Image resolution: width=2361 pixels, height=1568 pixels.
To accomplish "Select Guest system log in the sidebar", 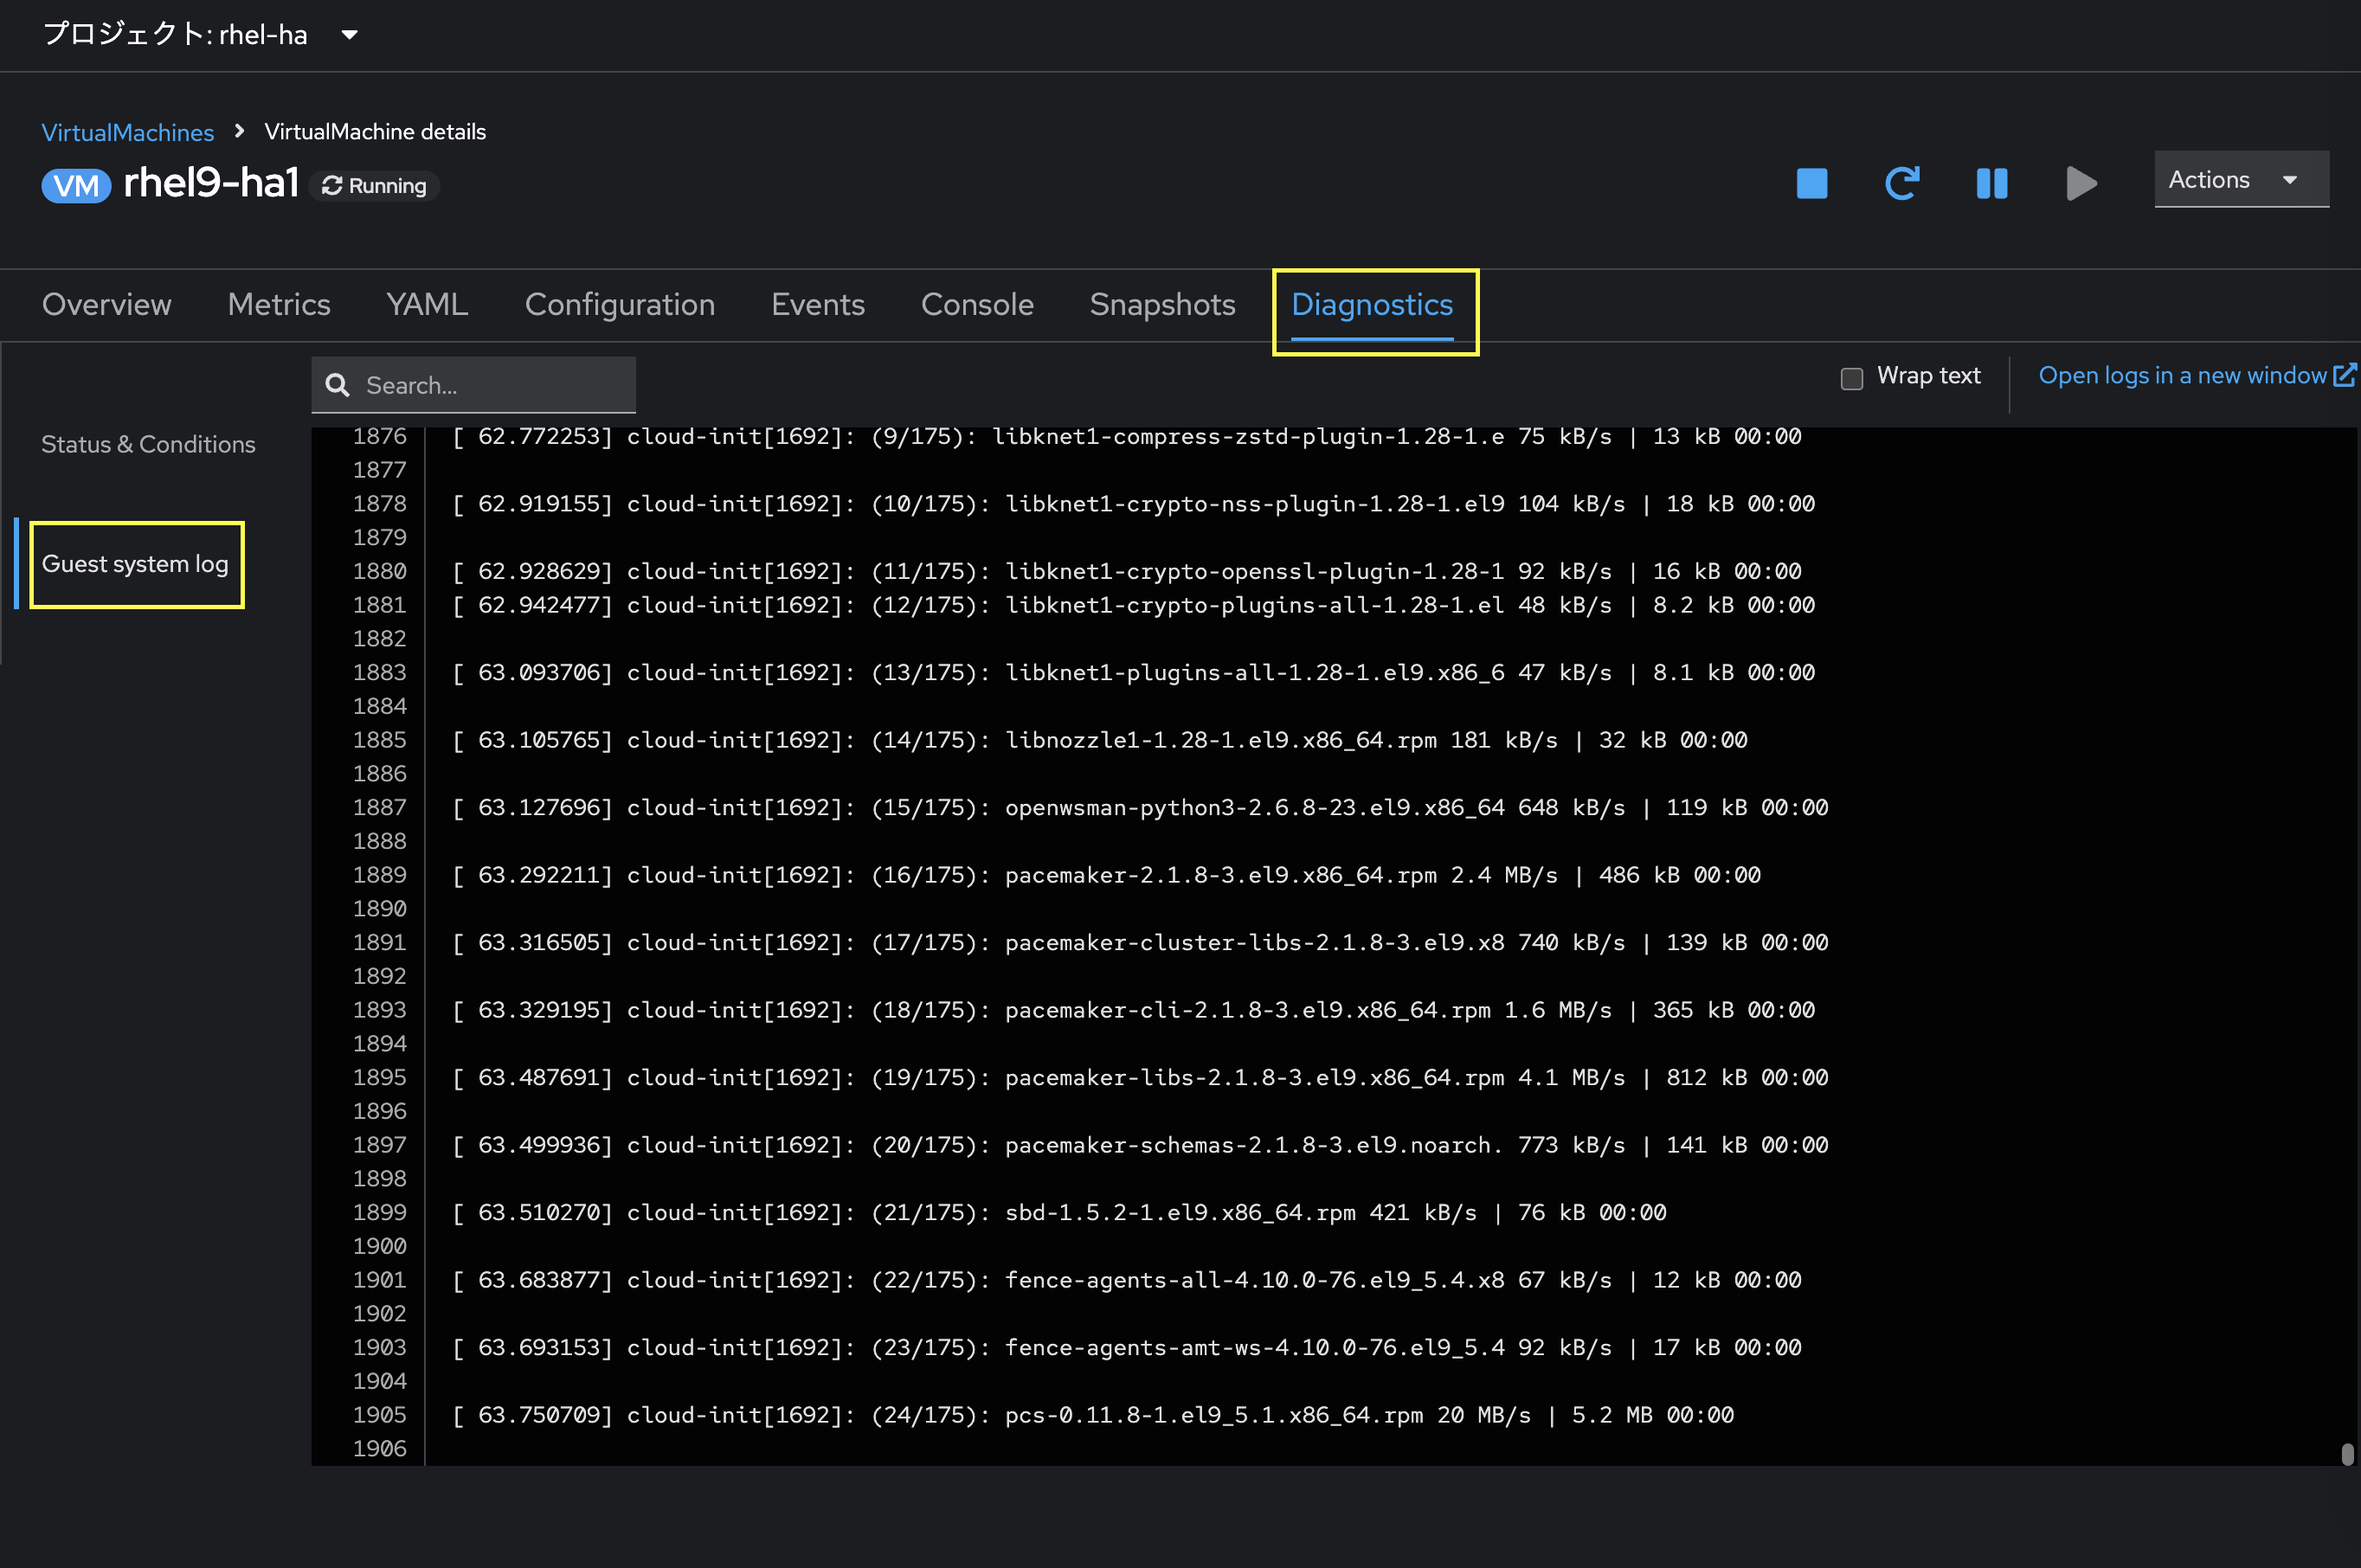I will (136, 564).
